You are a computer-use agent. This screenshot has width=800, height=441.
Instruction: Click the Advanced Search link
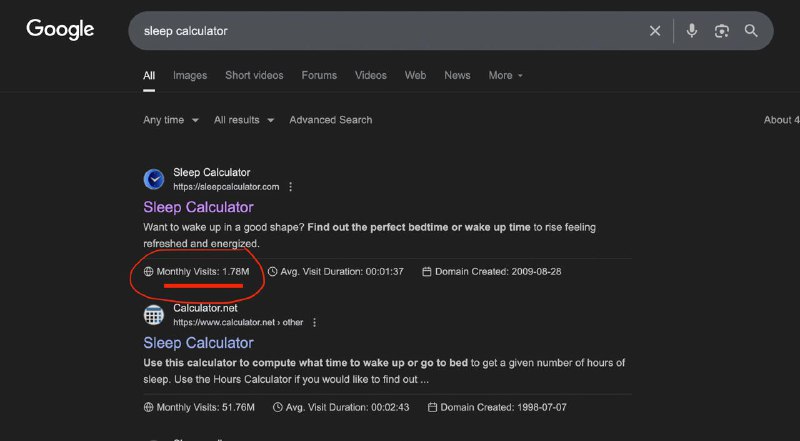[x=331, y=120]
